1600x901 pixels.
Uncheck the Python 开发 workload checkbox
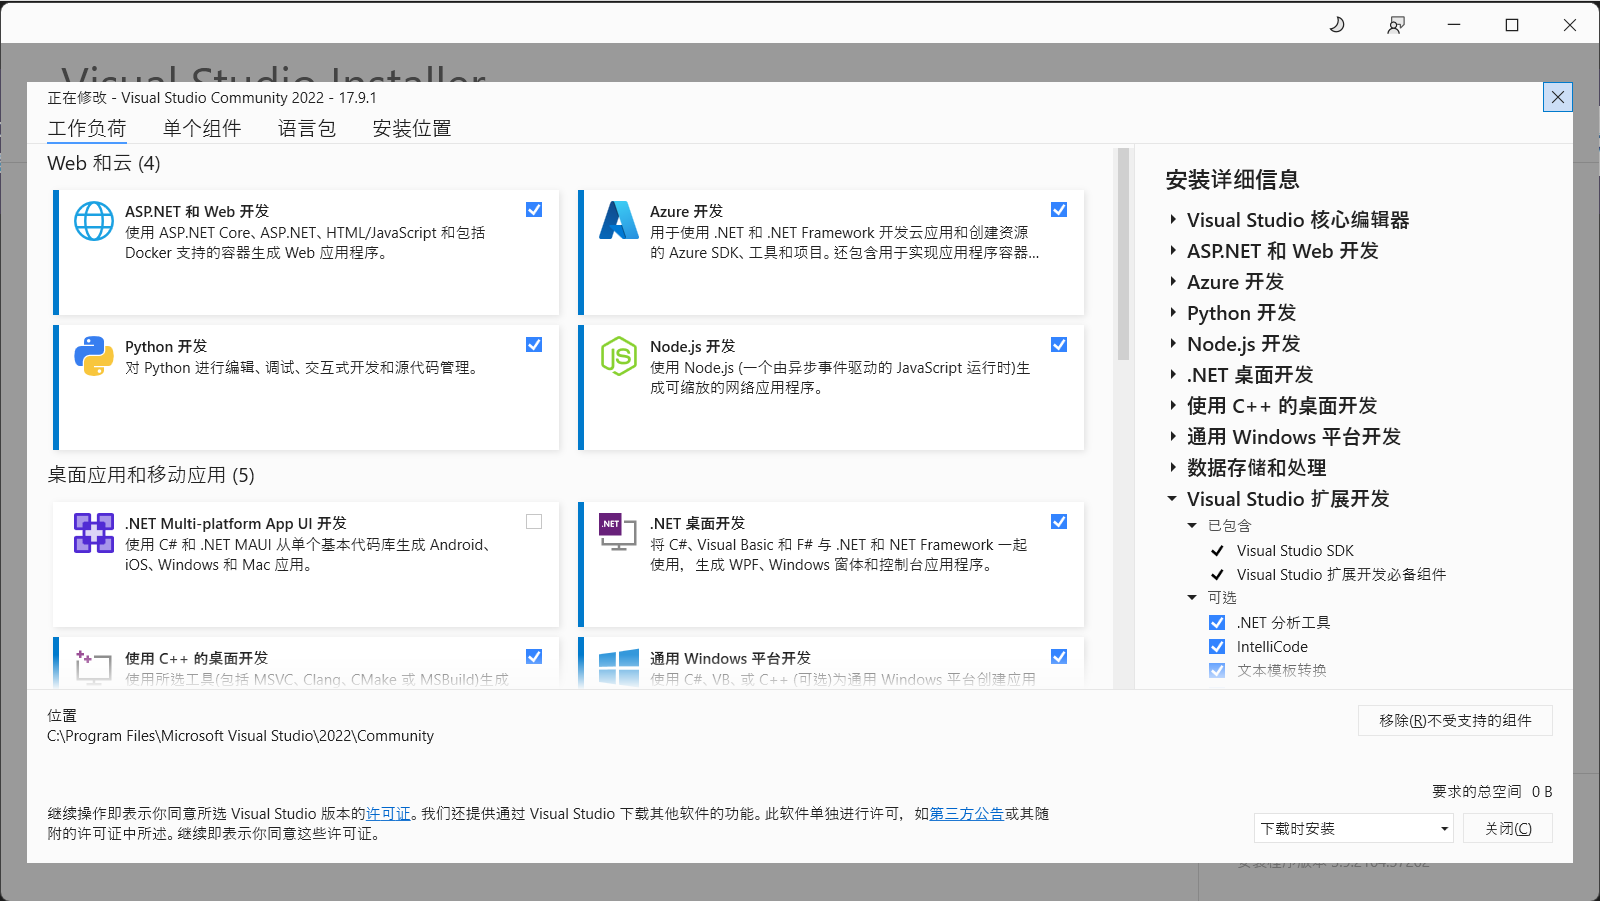(x=534, y=345)
